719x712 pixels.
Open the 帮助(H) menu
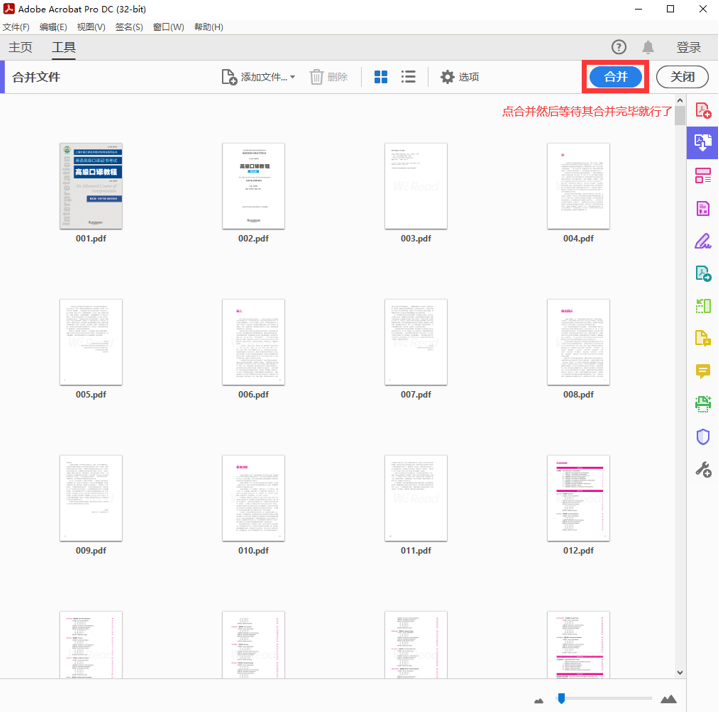coord(209,27)
